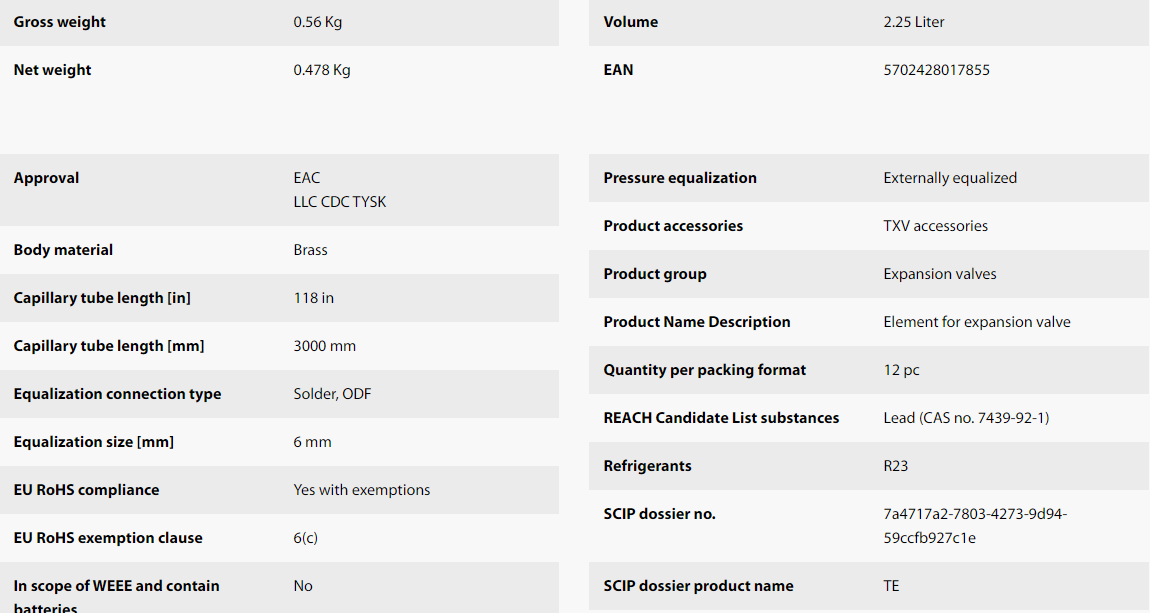Select the Body material value Brass
This screenshot has width=1150, height=613.
[310, 250]
